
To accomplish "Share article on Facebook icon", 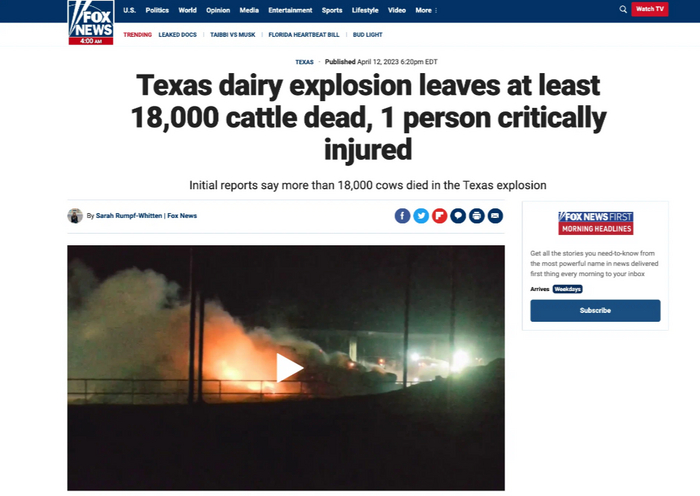I will pos(402,216).
